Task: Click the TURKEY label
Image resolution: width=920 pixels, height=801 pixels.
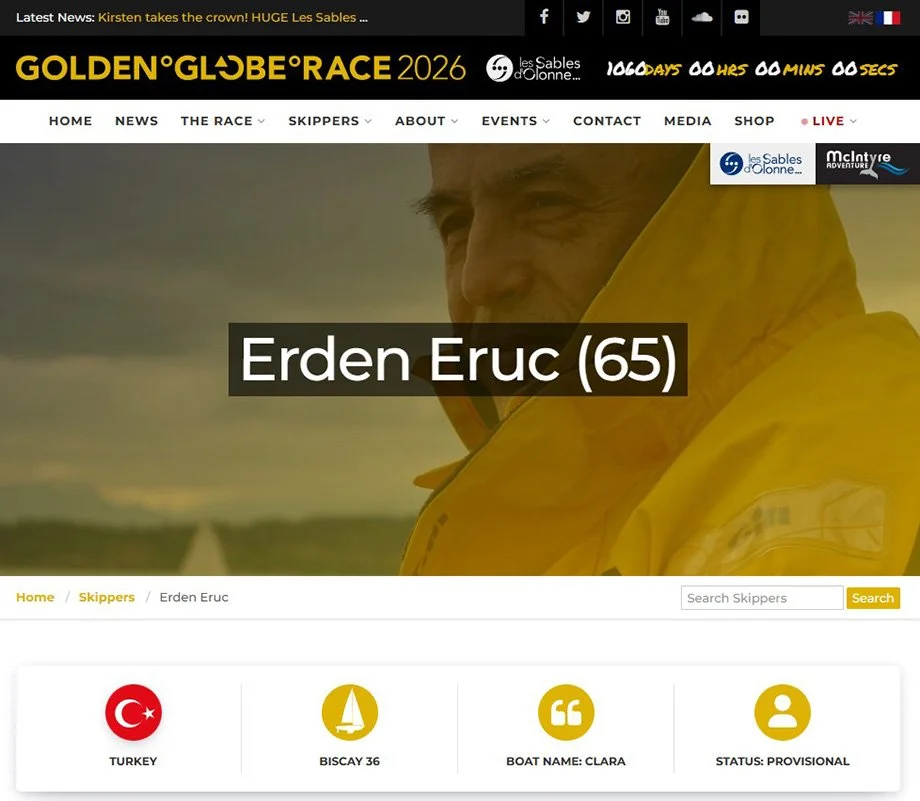Action: pyautogui.click(x=133, y=761)
